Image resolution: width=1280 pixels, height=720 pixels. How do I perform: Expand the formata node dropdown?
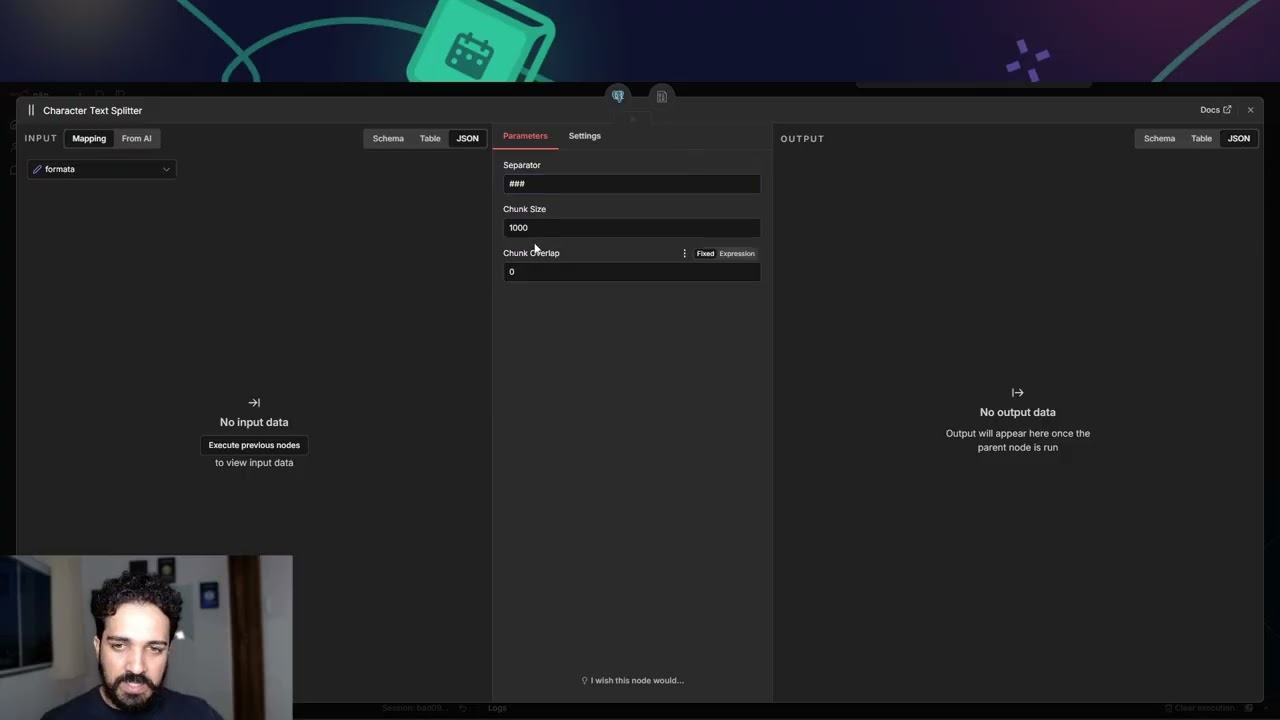pyautogui.click(x=102, y=169)
